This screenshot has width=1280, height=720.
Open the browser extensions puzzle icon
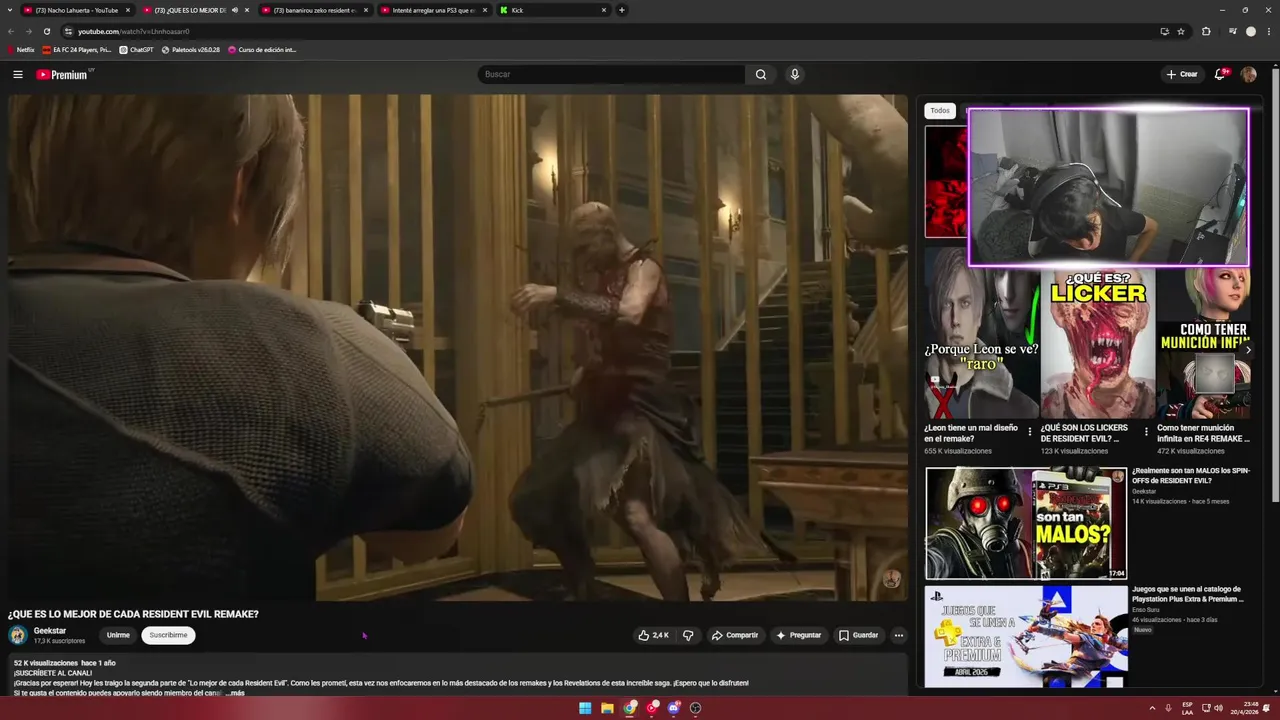1206,31
